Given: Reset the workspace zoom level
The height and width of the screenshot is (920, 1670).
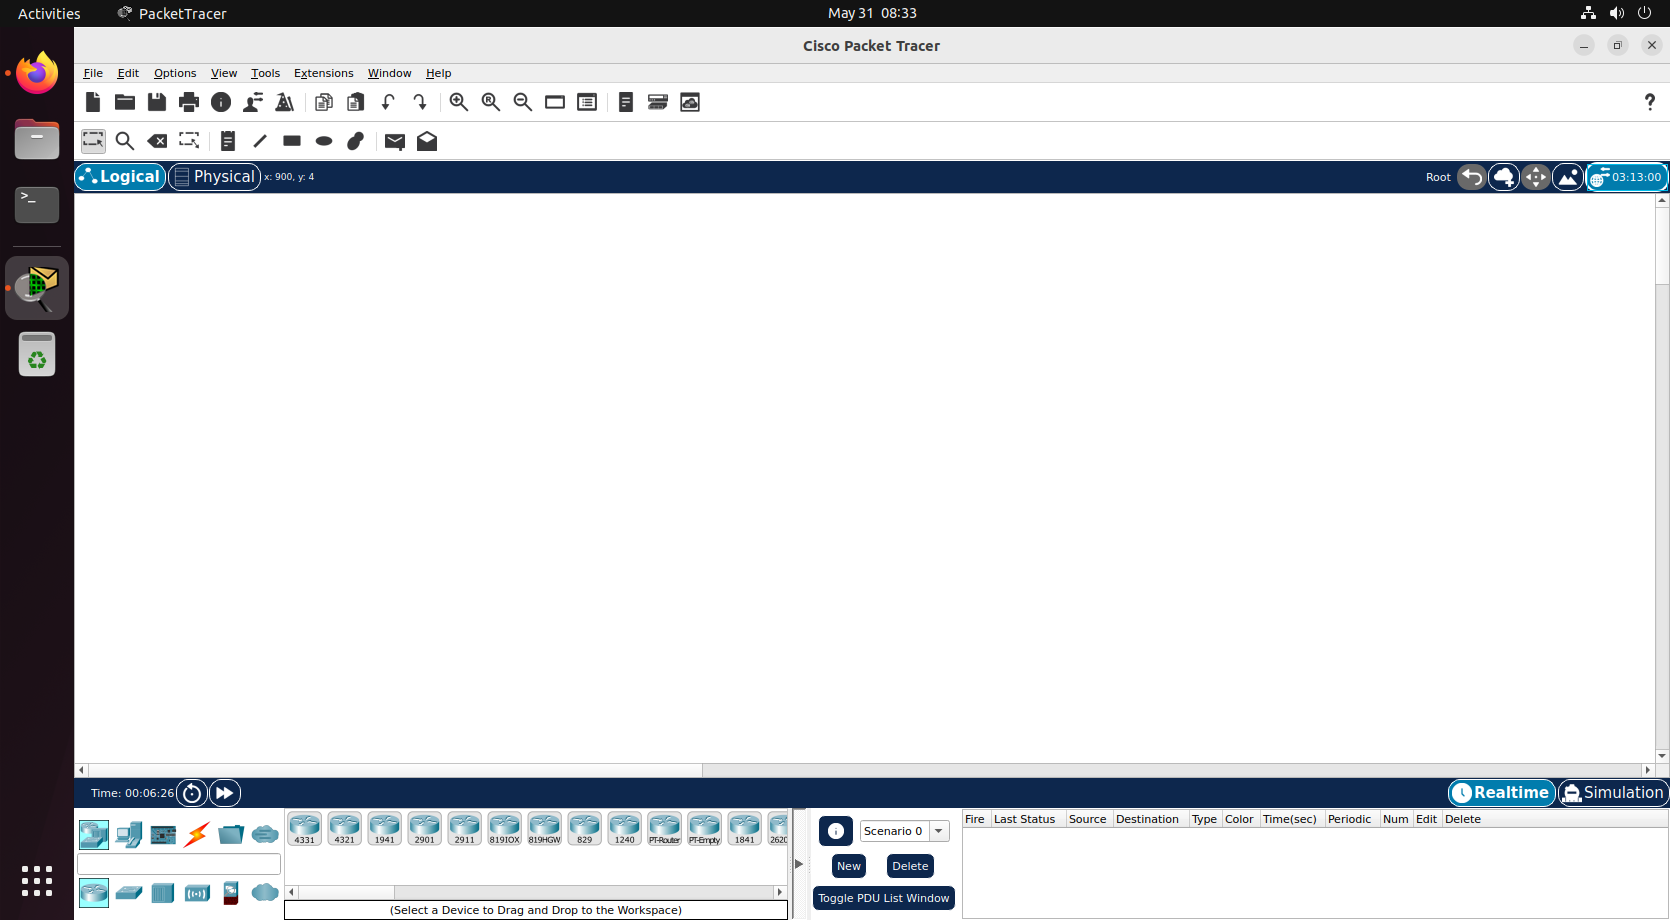Looking at the screenshot, I should (491, 102).
